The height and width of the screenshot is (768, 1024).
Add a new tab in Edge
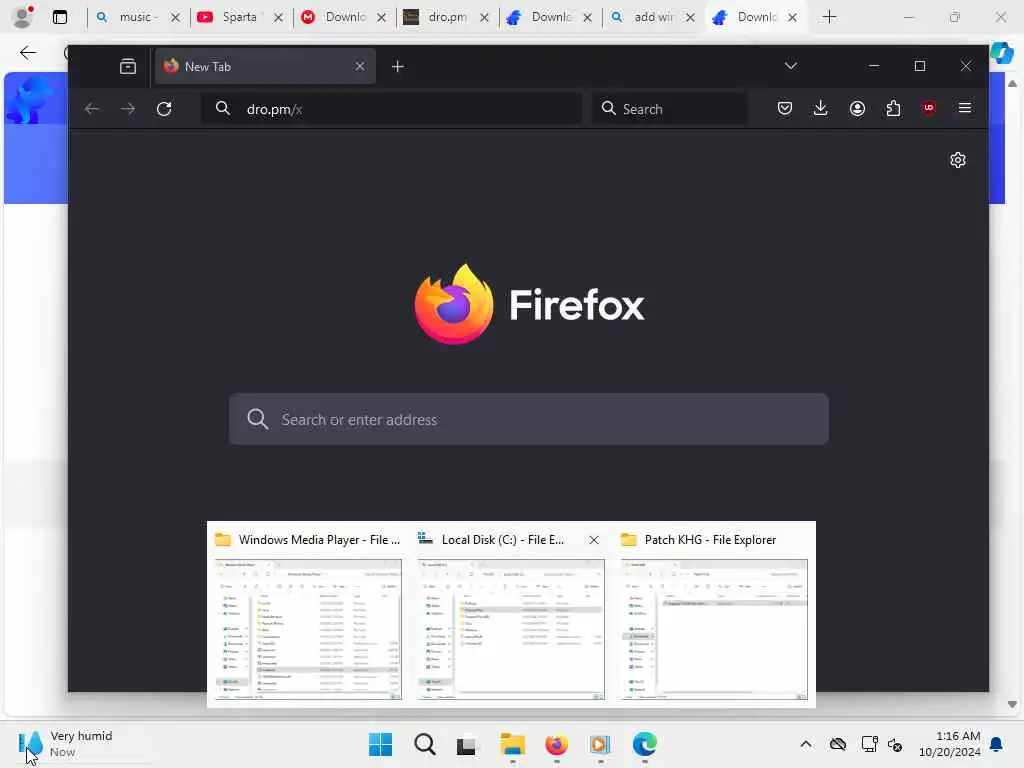point(829,17)
